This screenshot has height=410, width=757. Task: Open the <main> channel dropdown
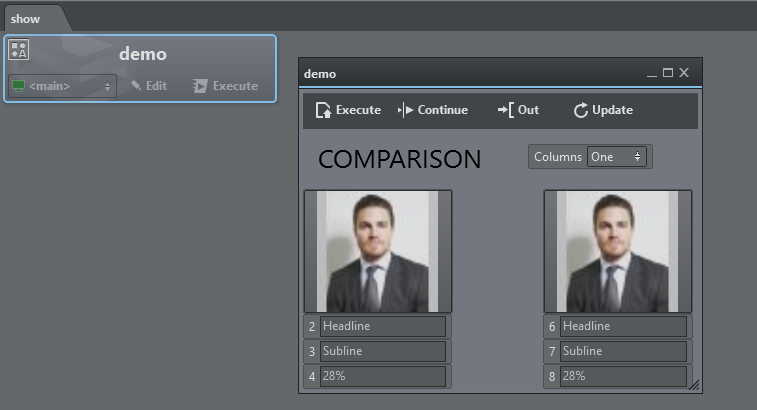(x=62, y=86)
